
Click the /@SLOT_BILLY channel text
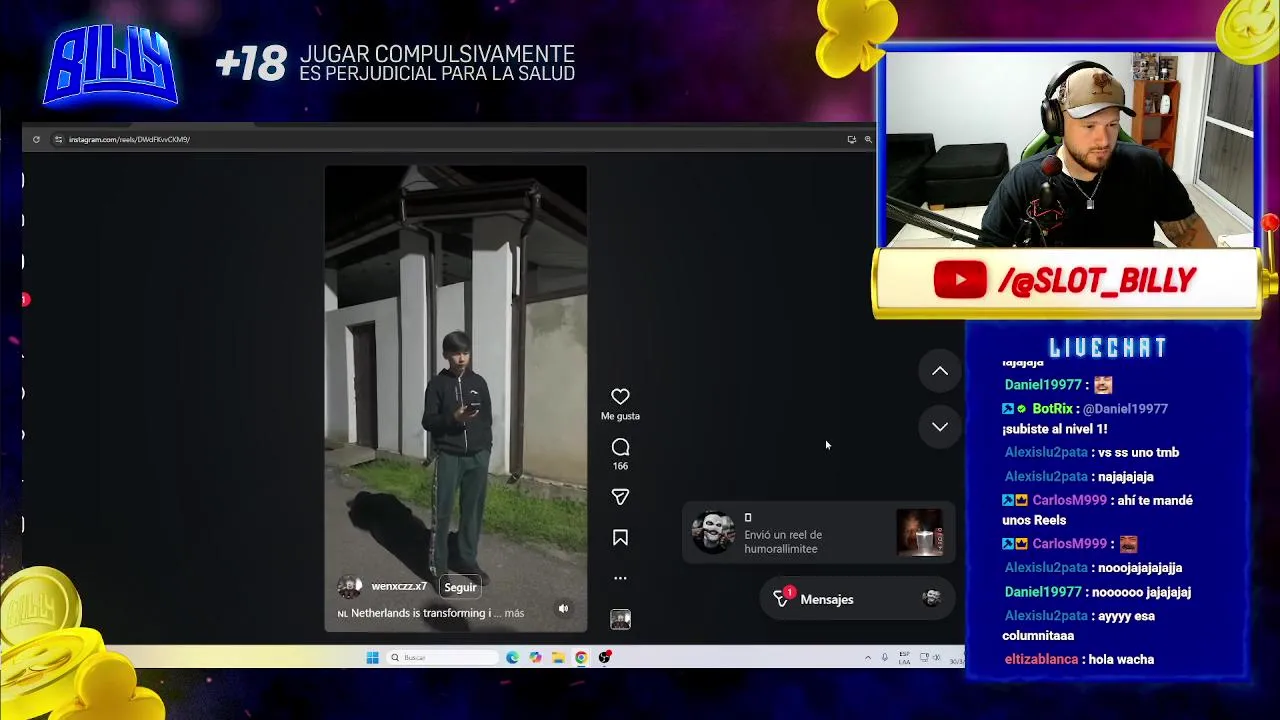tap(1097, 282)
